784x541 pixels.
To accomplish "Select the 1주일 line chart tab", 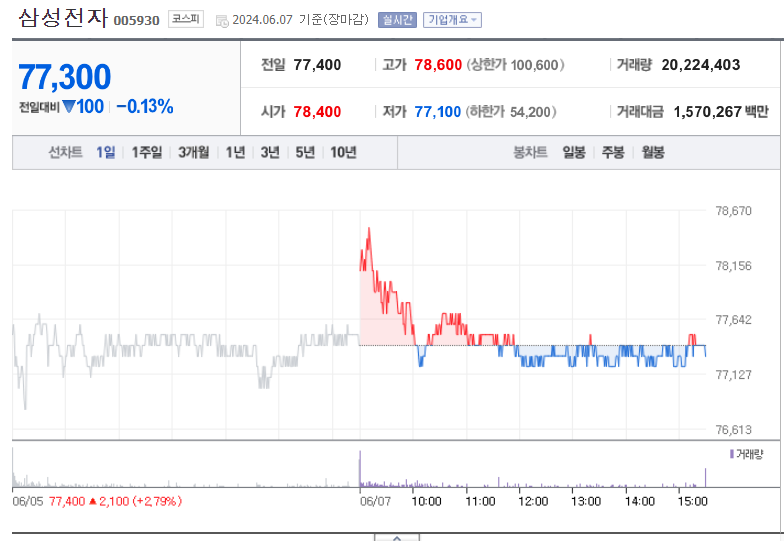I will 146,152.
